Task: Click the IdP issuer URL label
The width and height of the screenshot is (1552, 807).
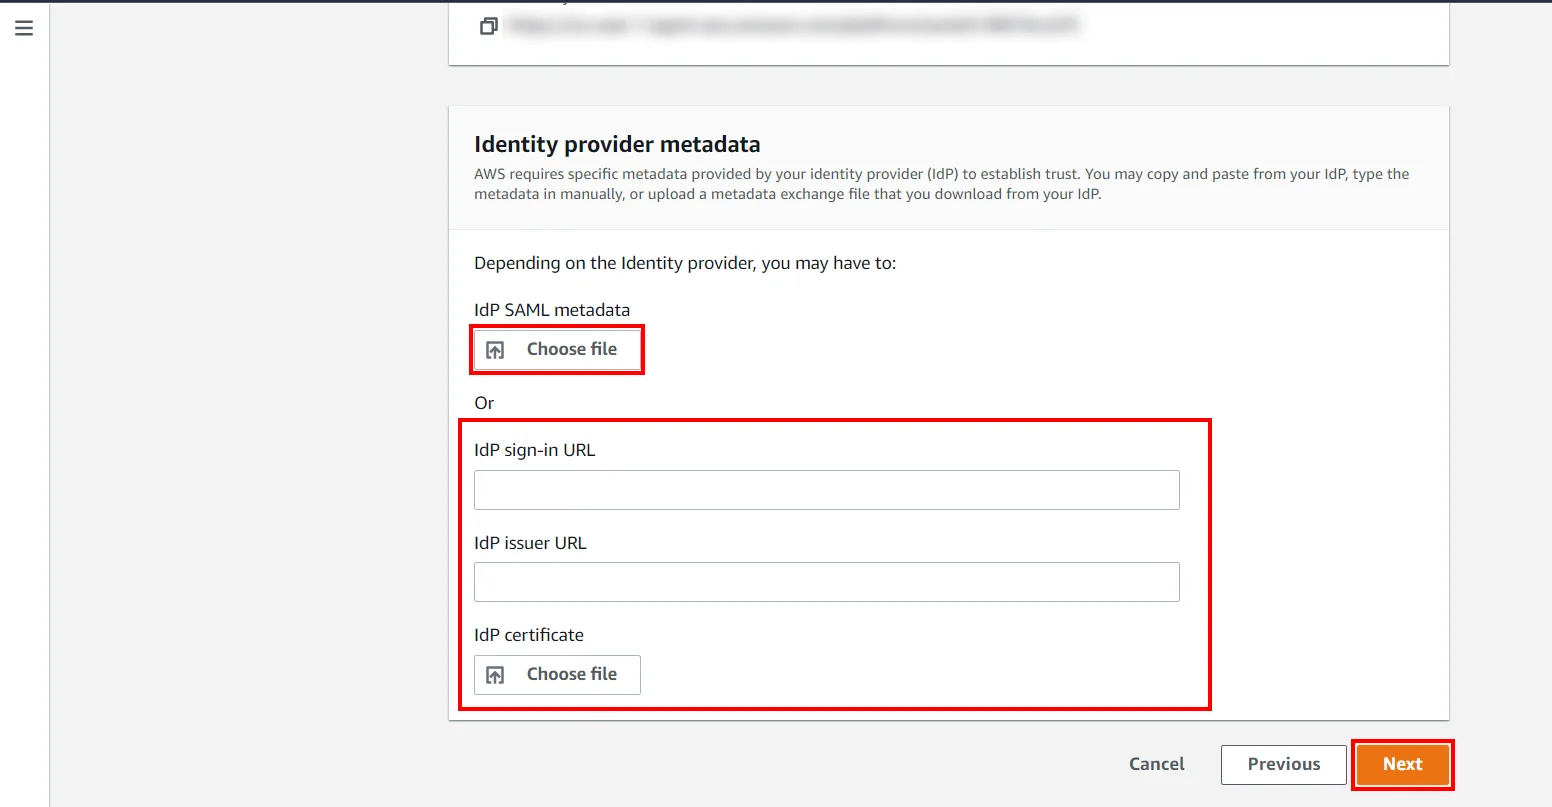Action: (530, 542)
